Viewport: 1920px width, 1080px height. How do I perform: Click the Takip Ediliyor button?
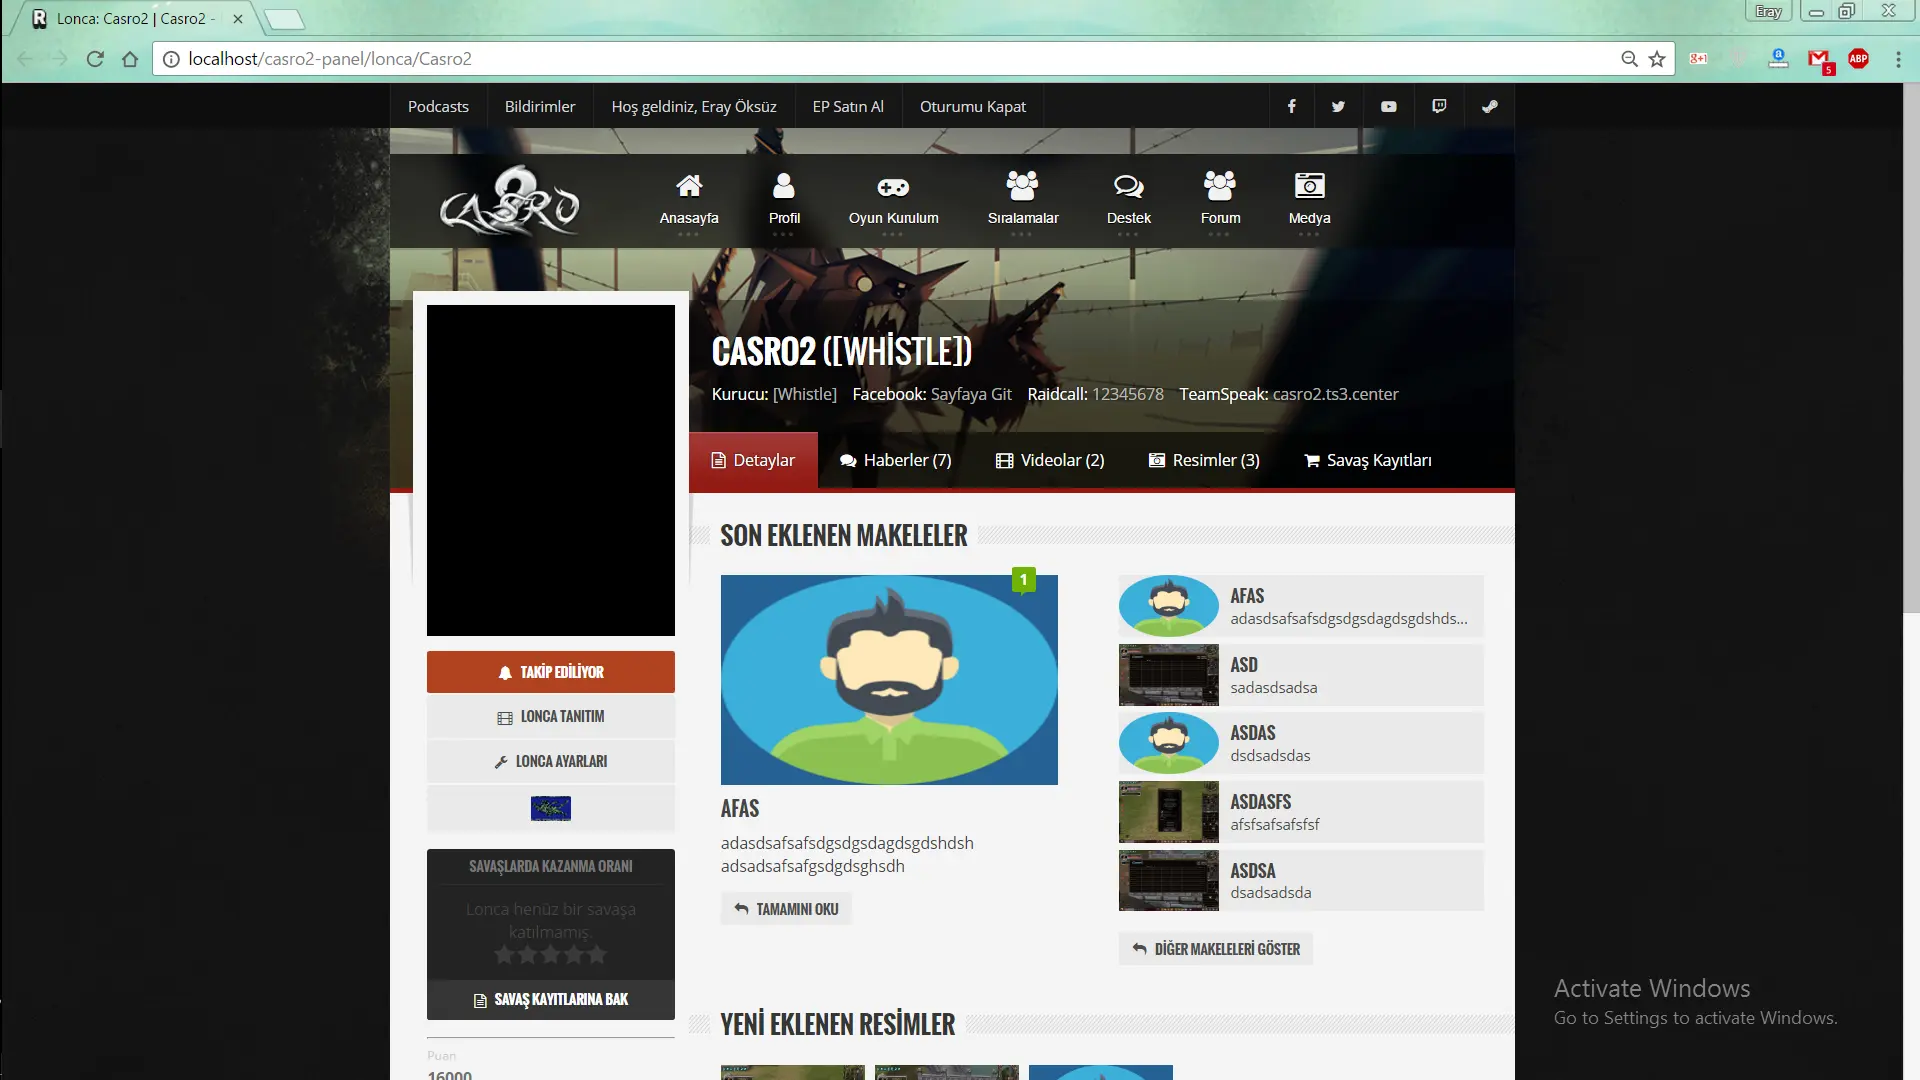click(x=551, y=672)
